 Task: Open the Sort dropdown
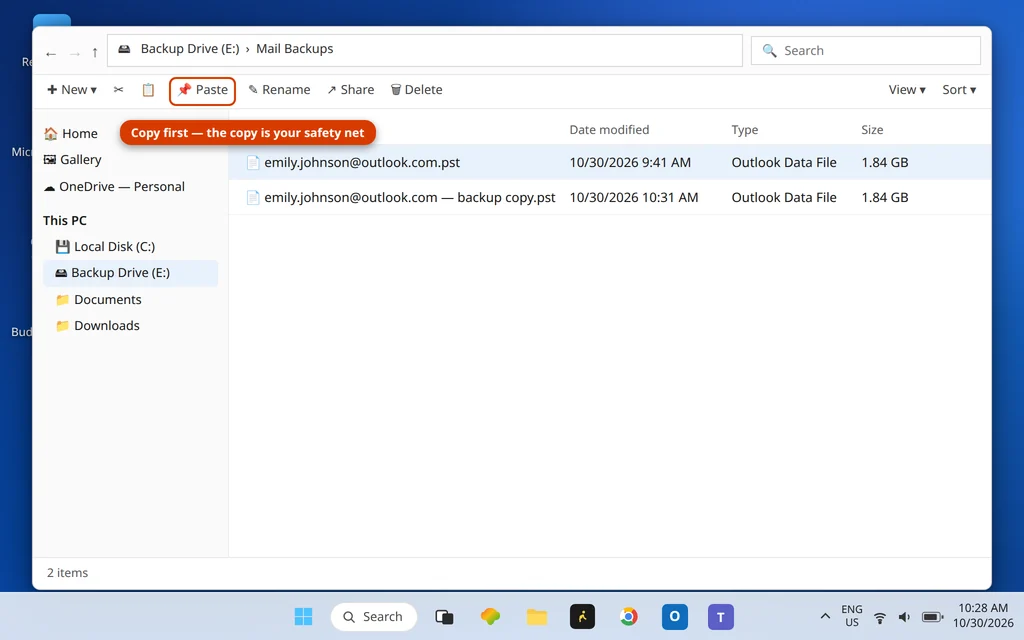[x=959, y=89]
